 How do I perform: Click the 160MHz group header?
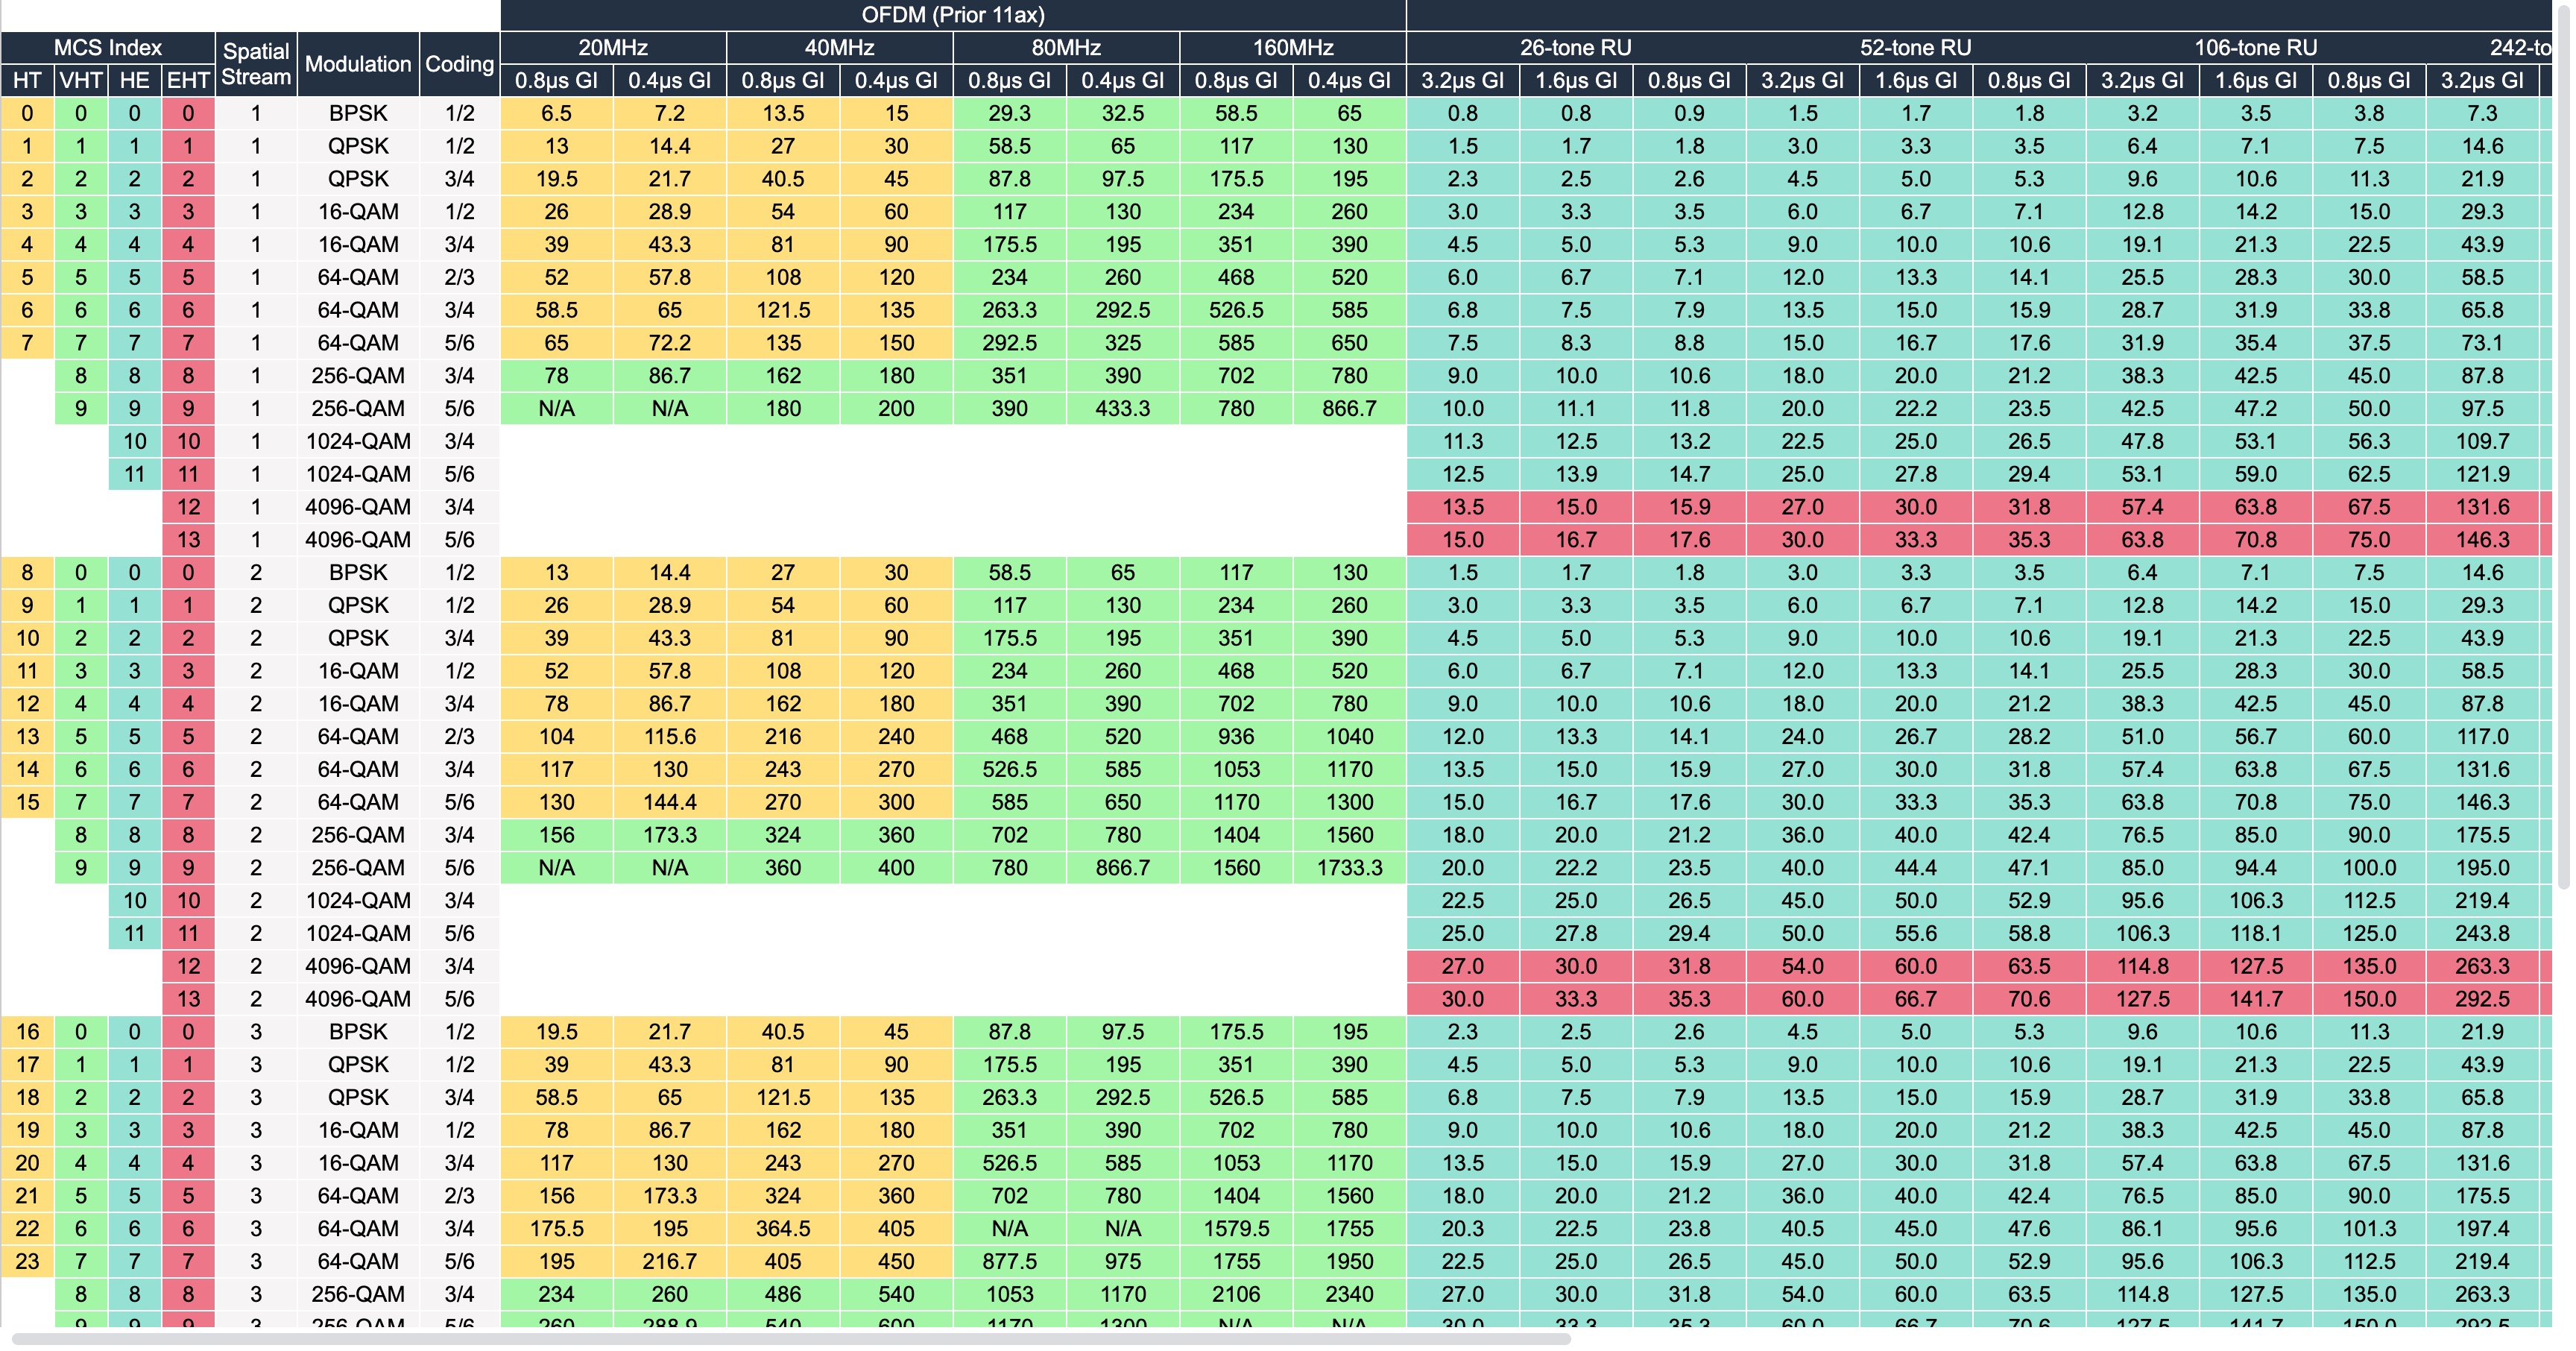tap(1292, 48)
